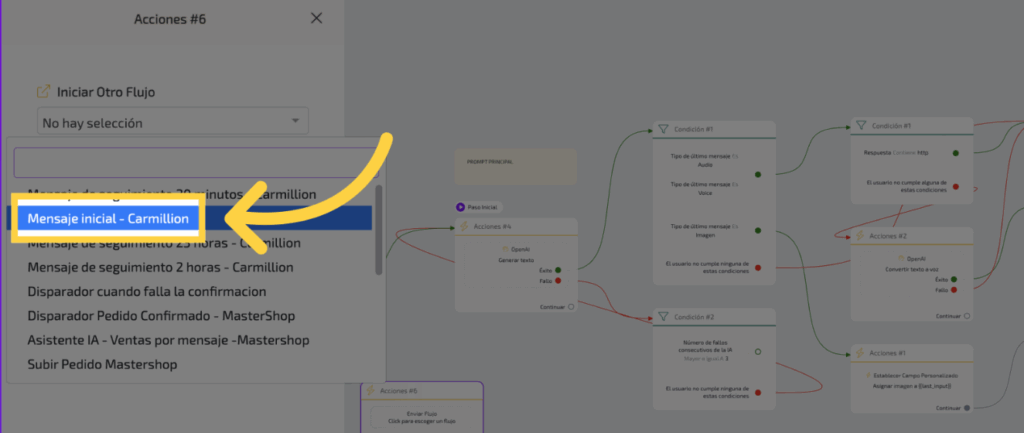
Task: Select 'Disparador cuando falla la confirmacion'
Action: 146,291
